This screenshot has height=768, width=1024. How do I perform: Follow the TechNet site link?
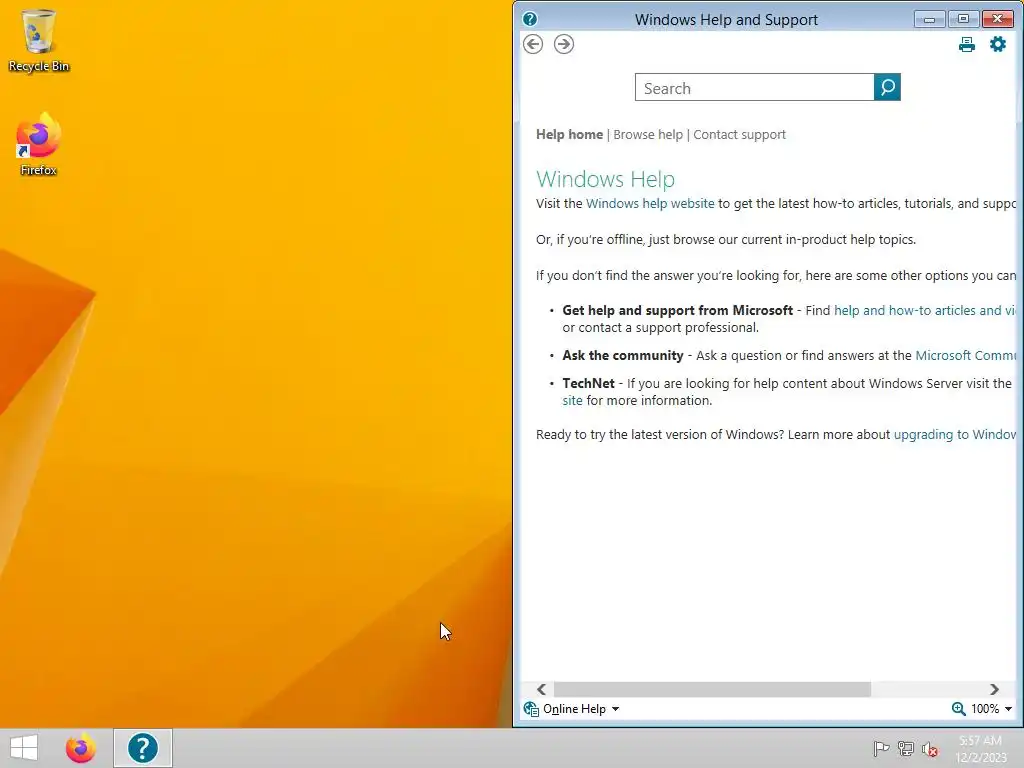click(572, 401)
